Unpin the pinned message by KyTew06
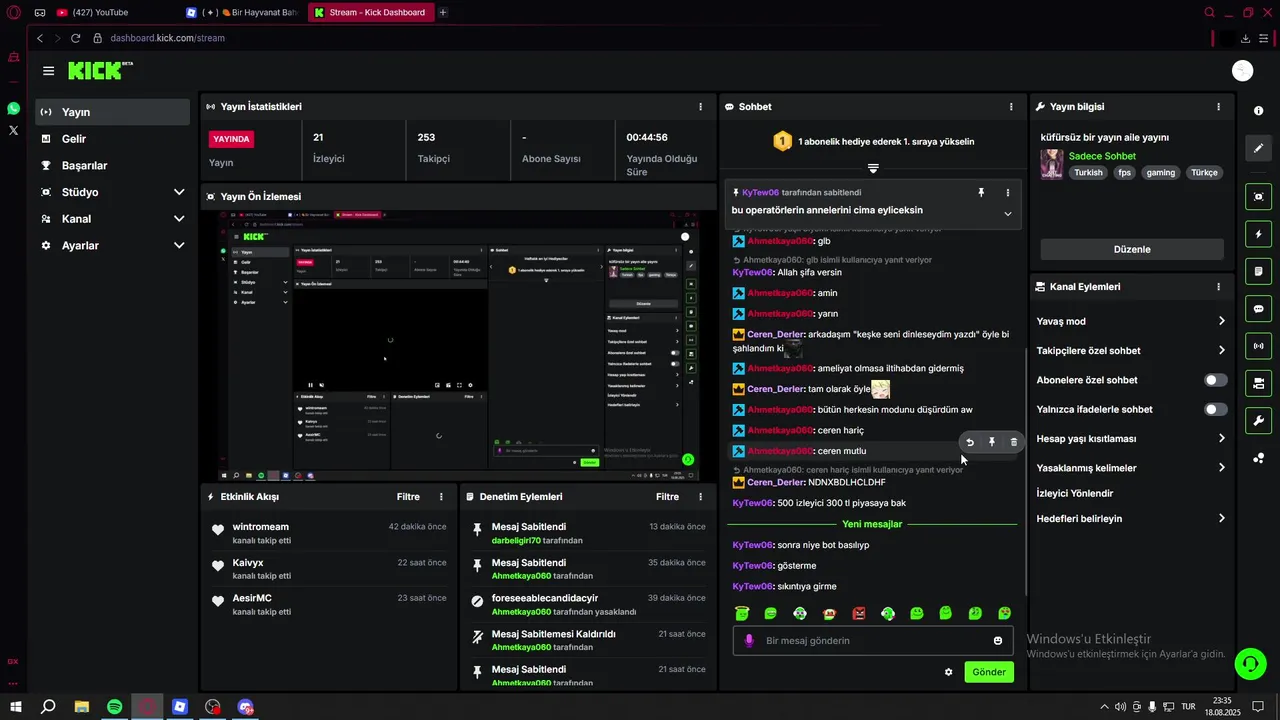 981,192
